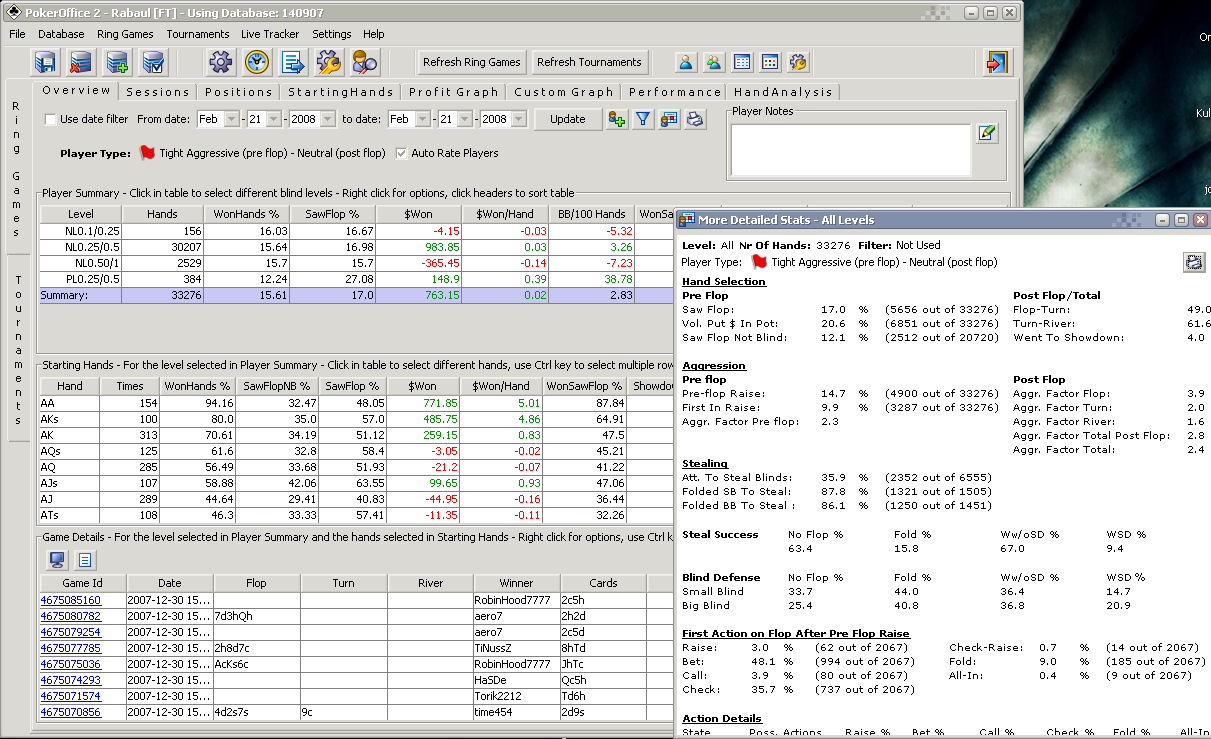Open the From date month dropdown
The width and height of the screenshot is (1211, 739).
(232, 119)
